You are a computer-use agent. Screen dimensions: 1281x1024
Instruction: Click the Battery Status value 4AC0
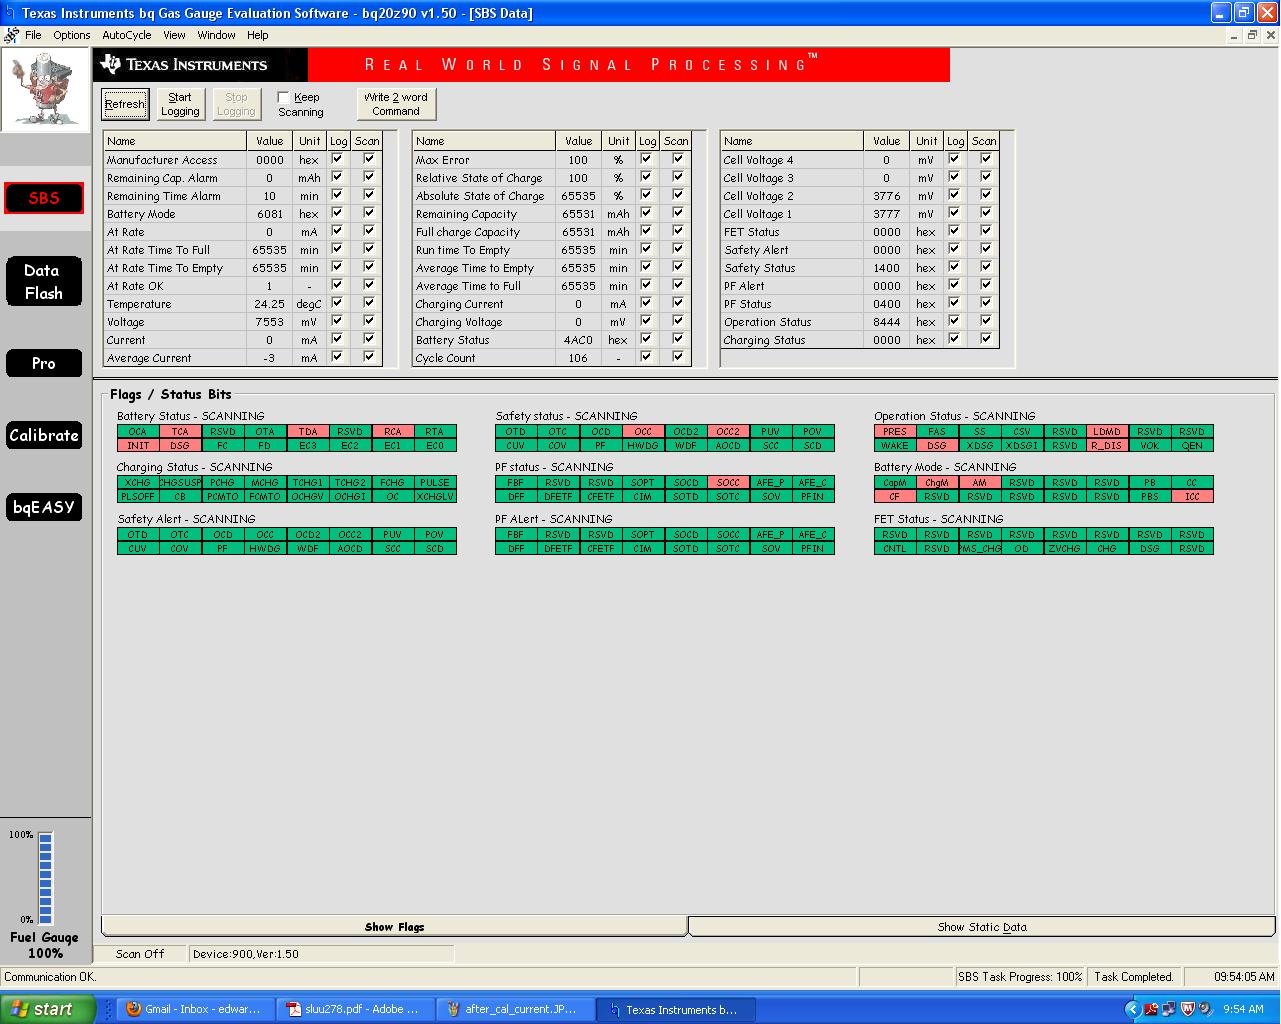[x=578, y=340]
